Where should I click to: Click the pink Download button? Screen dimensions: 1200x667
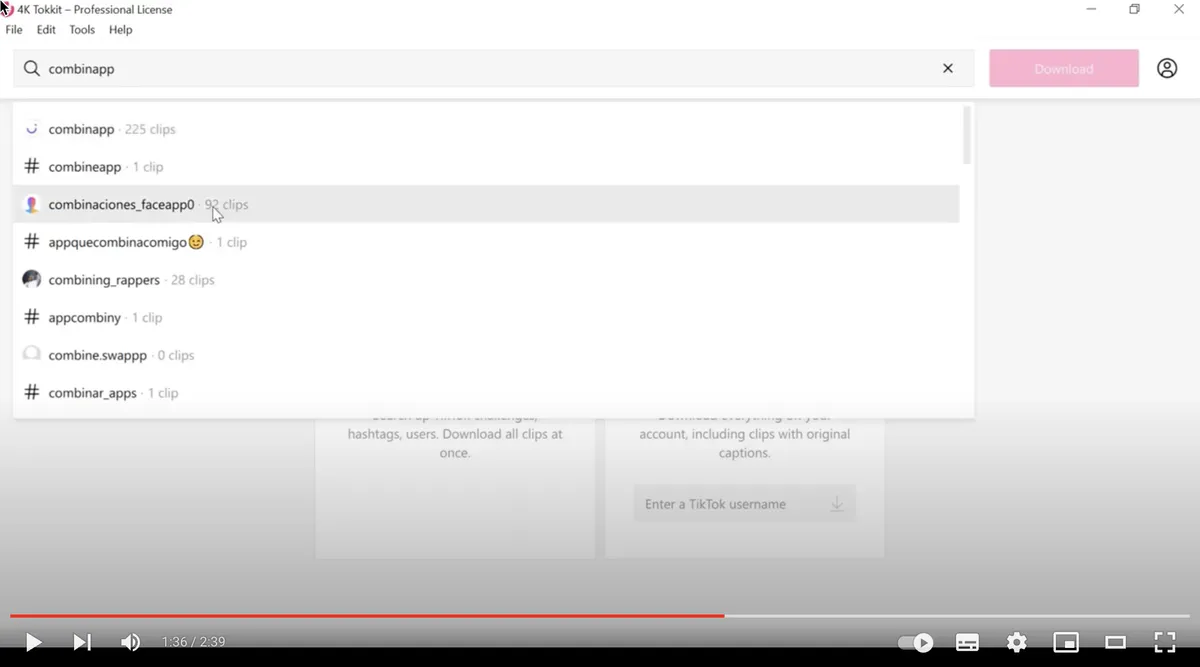(1064, 69)
